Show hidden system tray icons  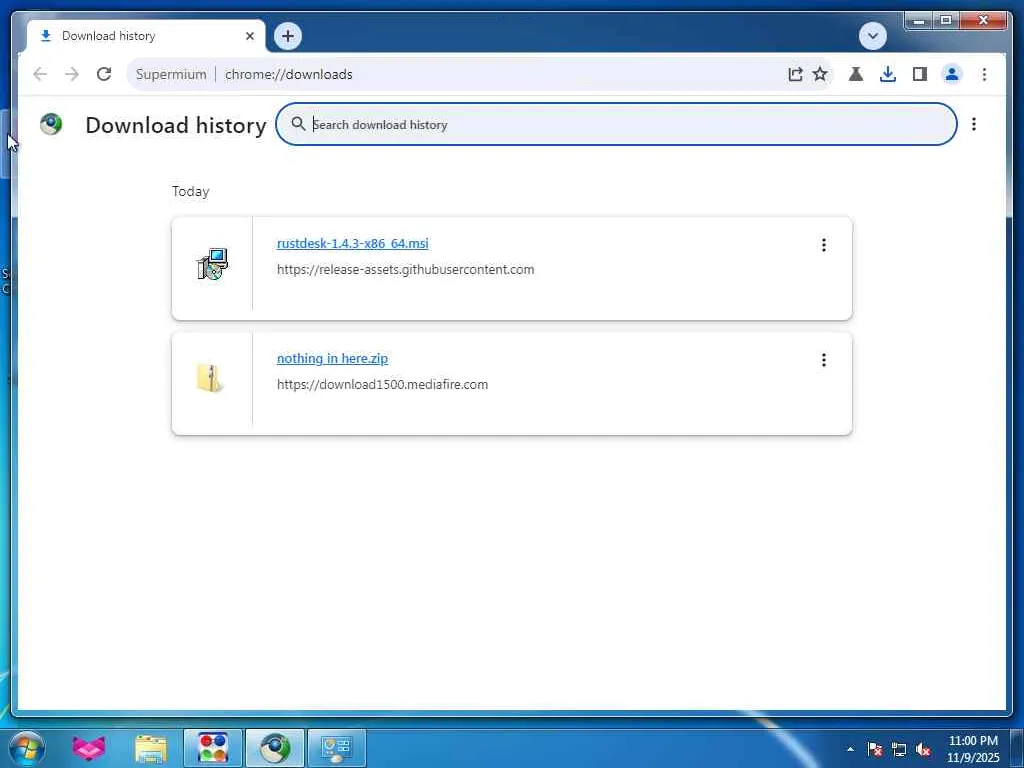point(850,749)
